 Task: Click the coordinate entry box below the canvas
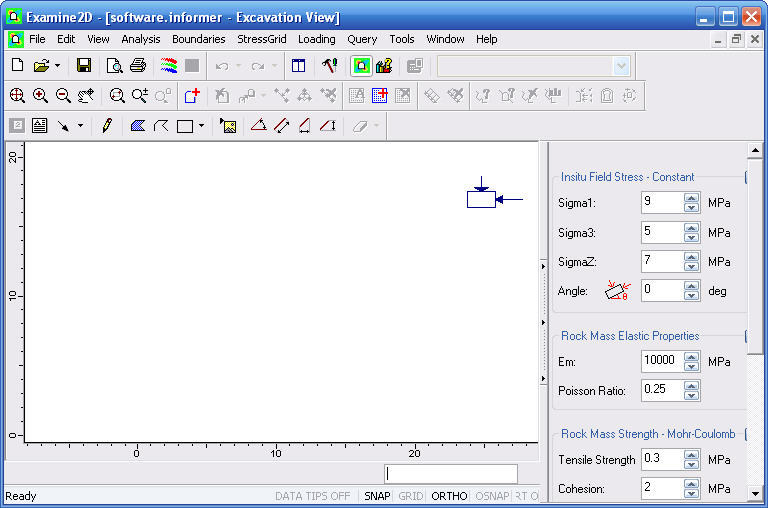(451, 474)
